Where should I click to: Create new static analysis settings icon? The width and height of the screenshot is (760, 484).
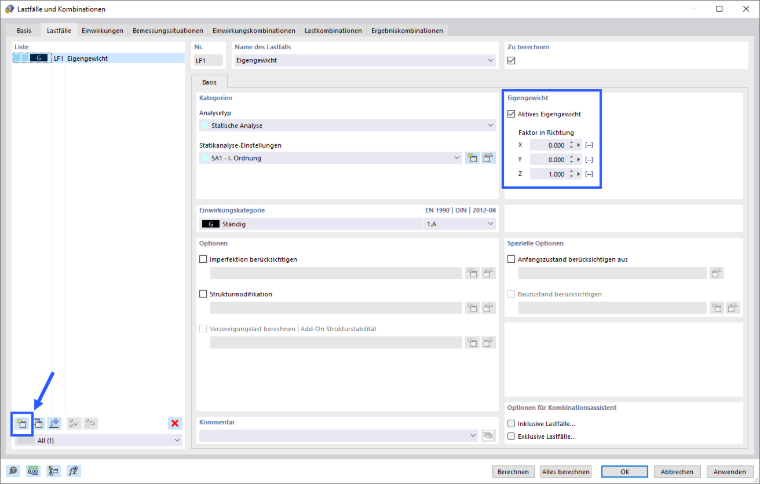click(472, 158)
